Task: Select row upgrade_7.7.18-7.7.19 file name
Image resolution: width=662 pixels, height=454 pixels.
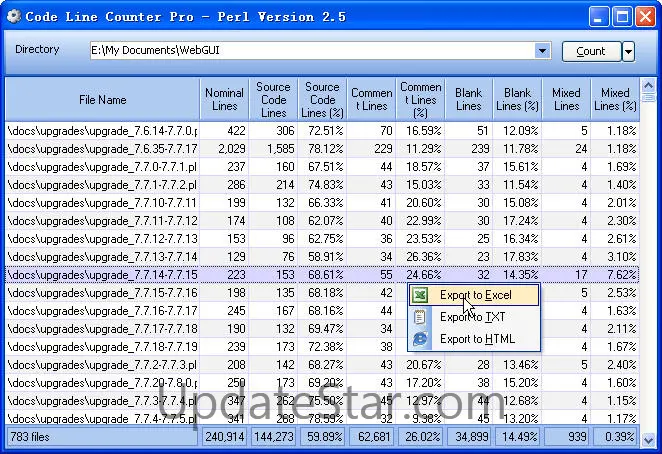Action: point(103,347)
